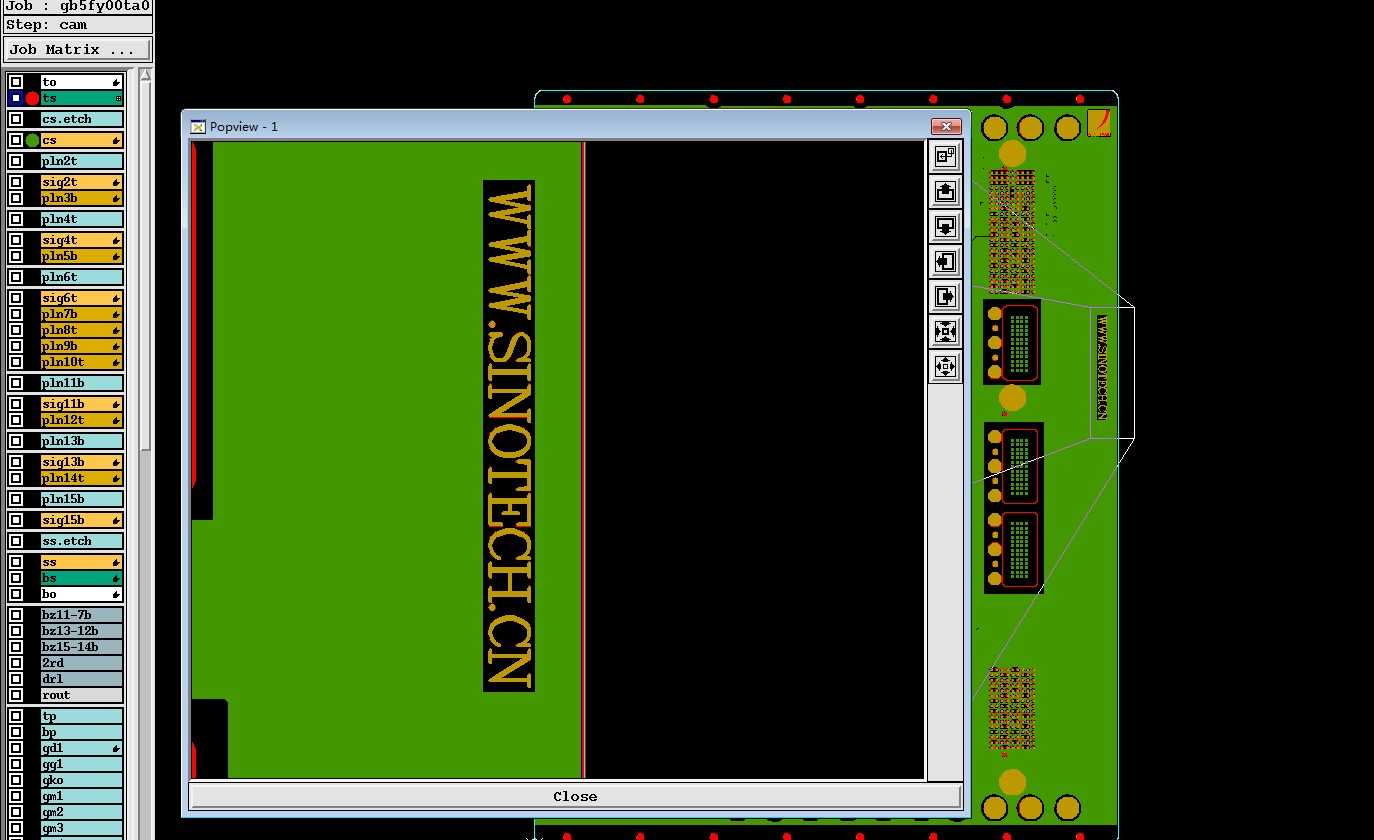Select the pln4t layer name
The height and width of the screenshot is (840, 1374).
coord(82,219)
